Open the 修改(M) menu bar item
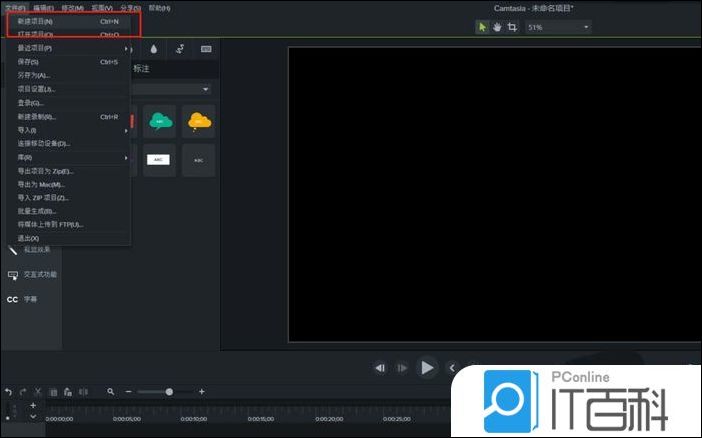 [73, 8]
